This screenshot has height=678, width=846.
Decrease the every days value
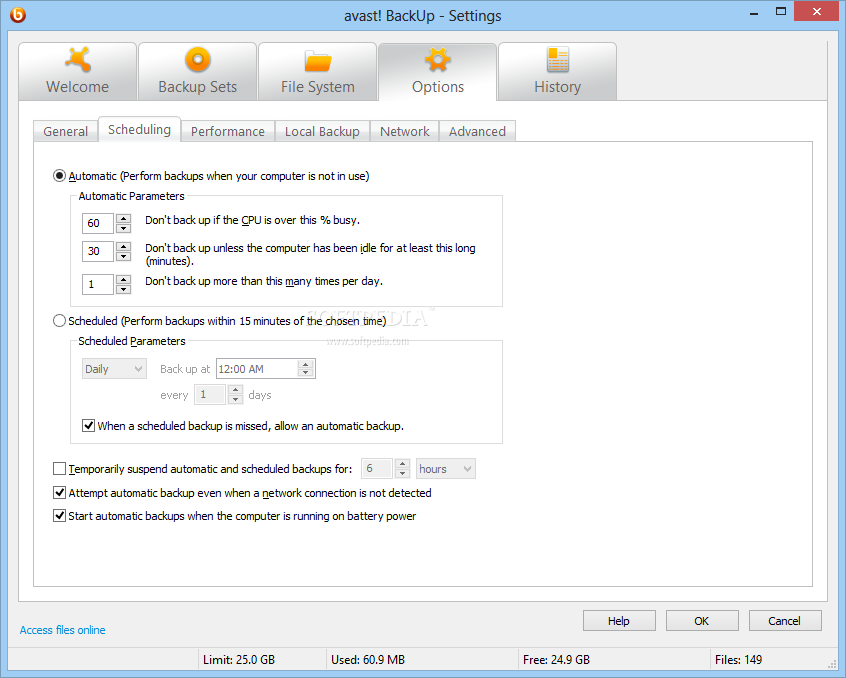point(235,399)
